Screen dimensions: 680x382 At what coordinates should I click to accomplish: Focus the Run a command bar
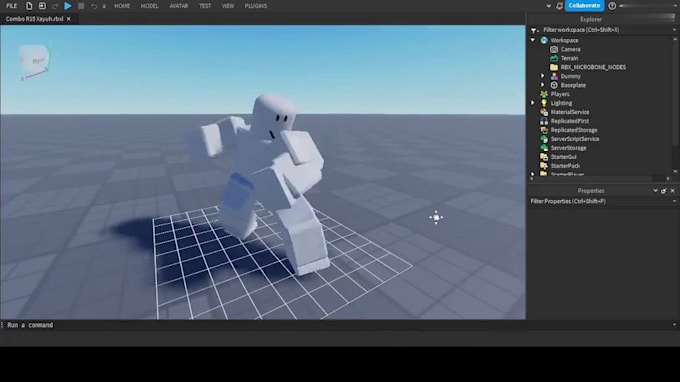[x=337, y=325]
